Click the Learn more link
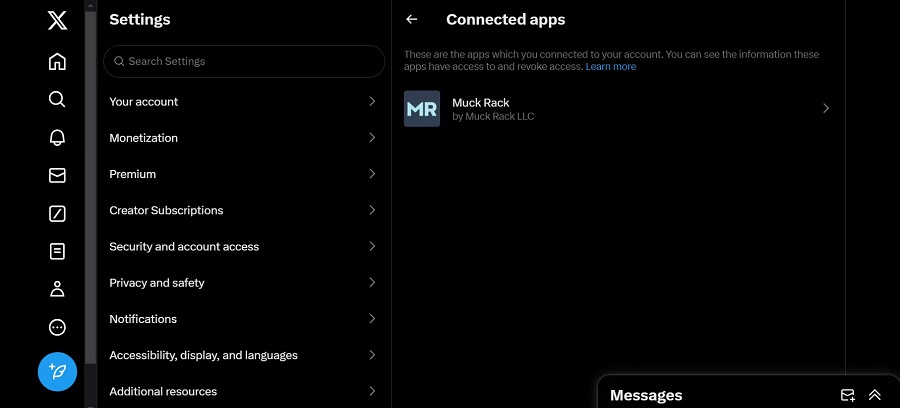 [610, 67]
